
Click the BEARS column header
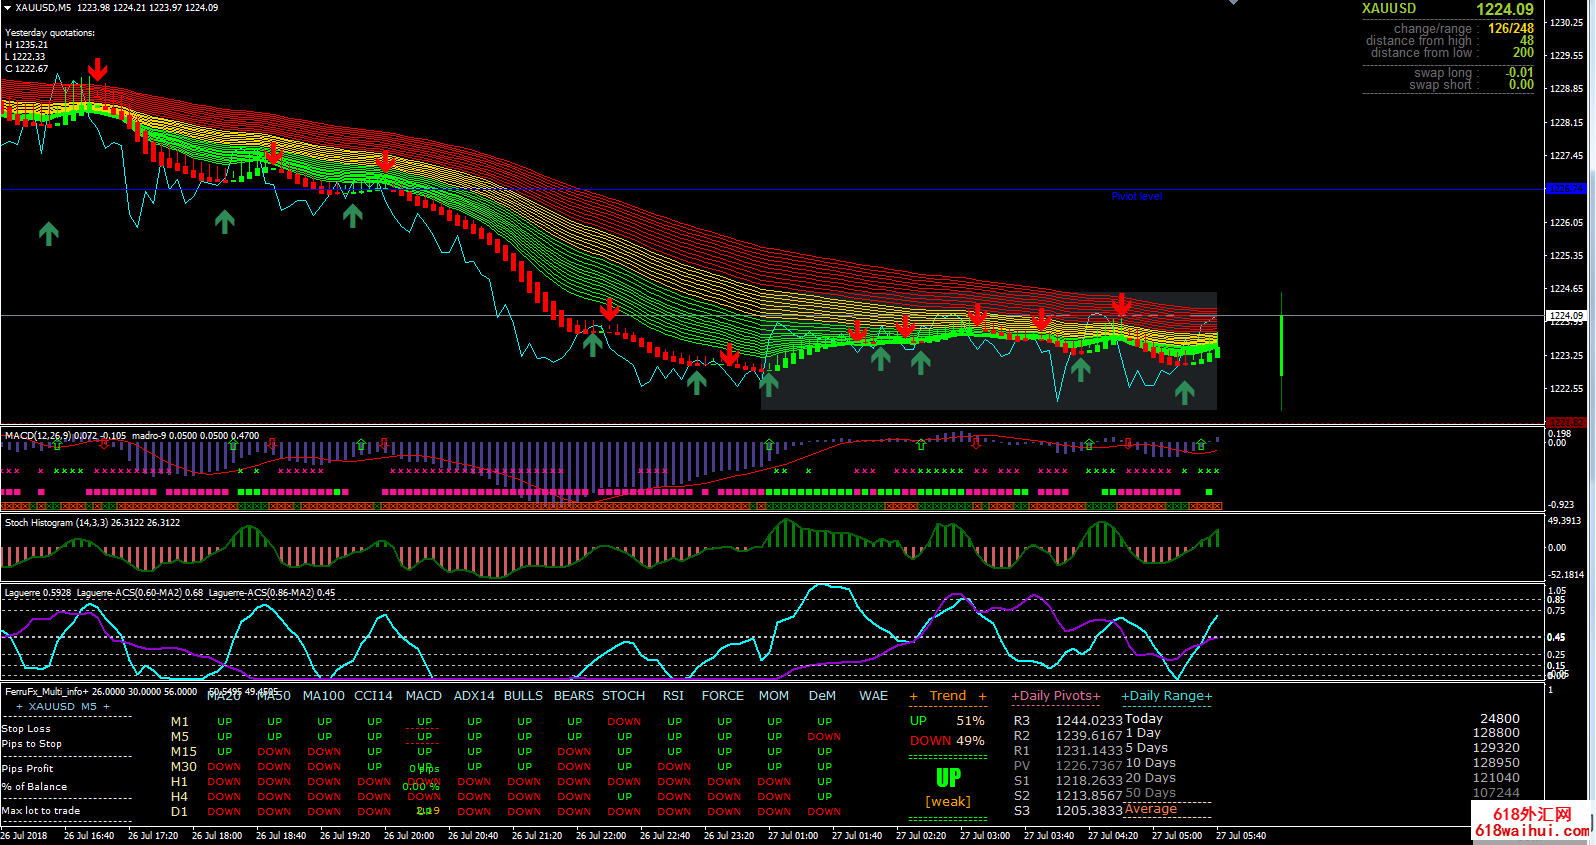tap(574, 696)
